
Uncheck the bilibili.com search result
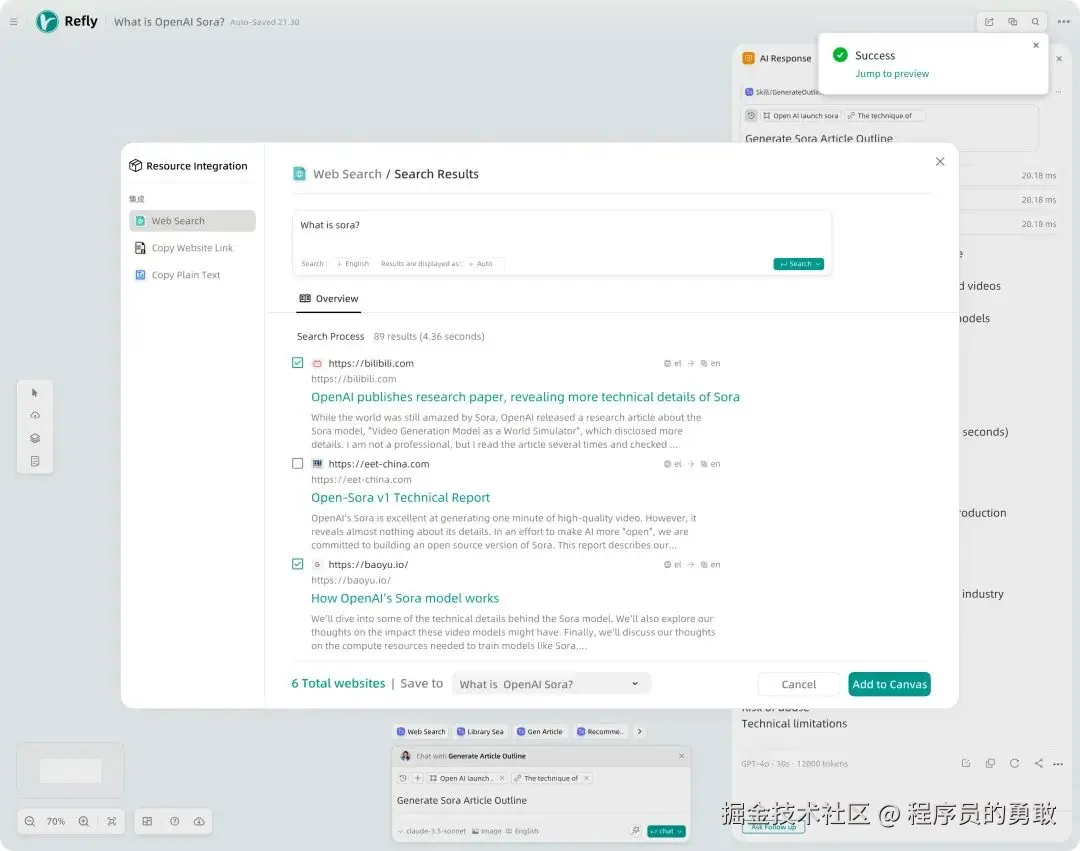(297, 363)
